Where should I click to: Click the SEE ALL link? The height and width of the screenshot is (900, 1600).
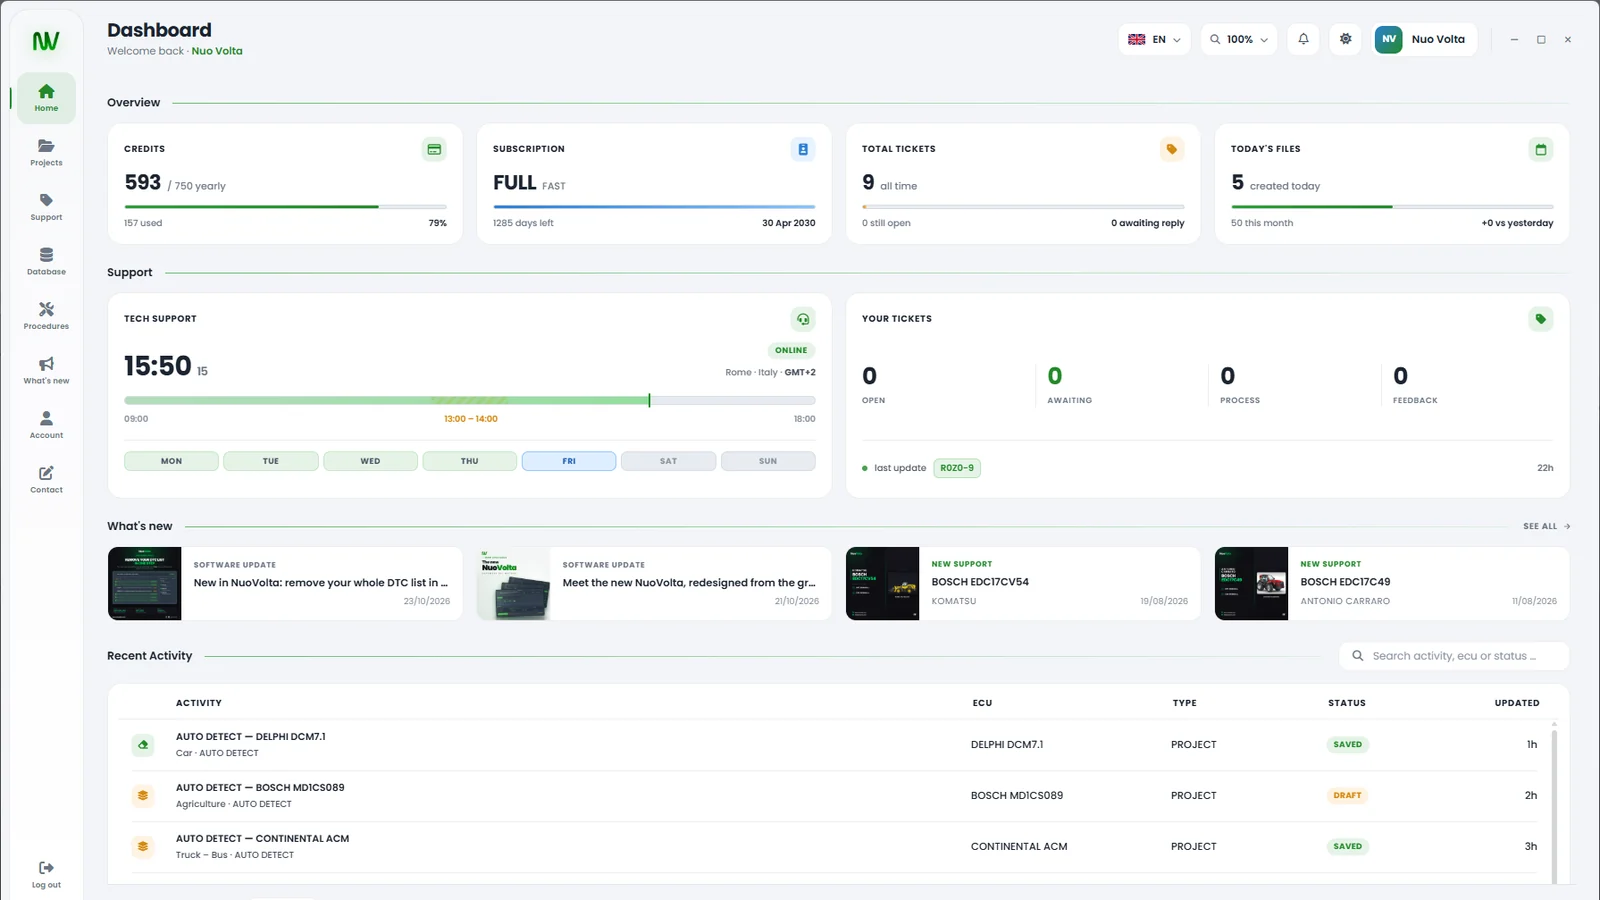coord(1546,526)
